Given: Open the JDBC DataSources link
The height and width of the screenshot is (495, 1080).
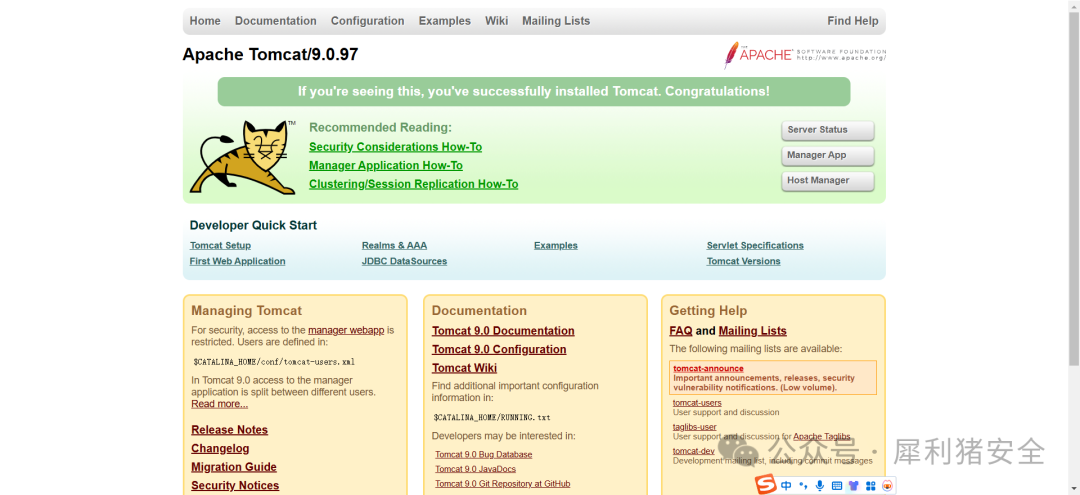Looking at the screenshot, I should pyautogui.click(x=404, y=261).
